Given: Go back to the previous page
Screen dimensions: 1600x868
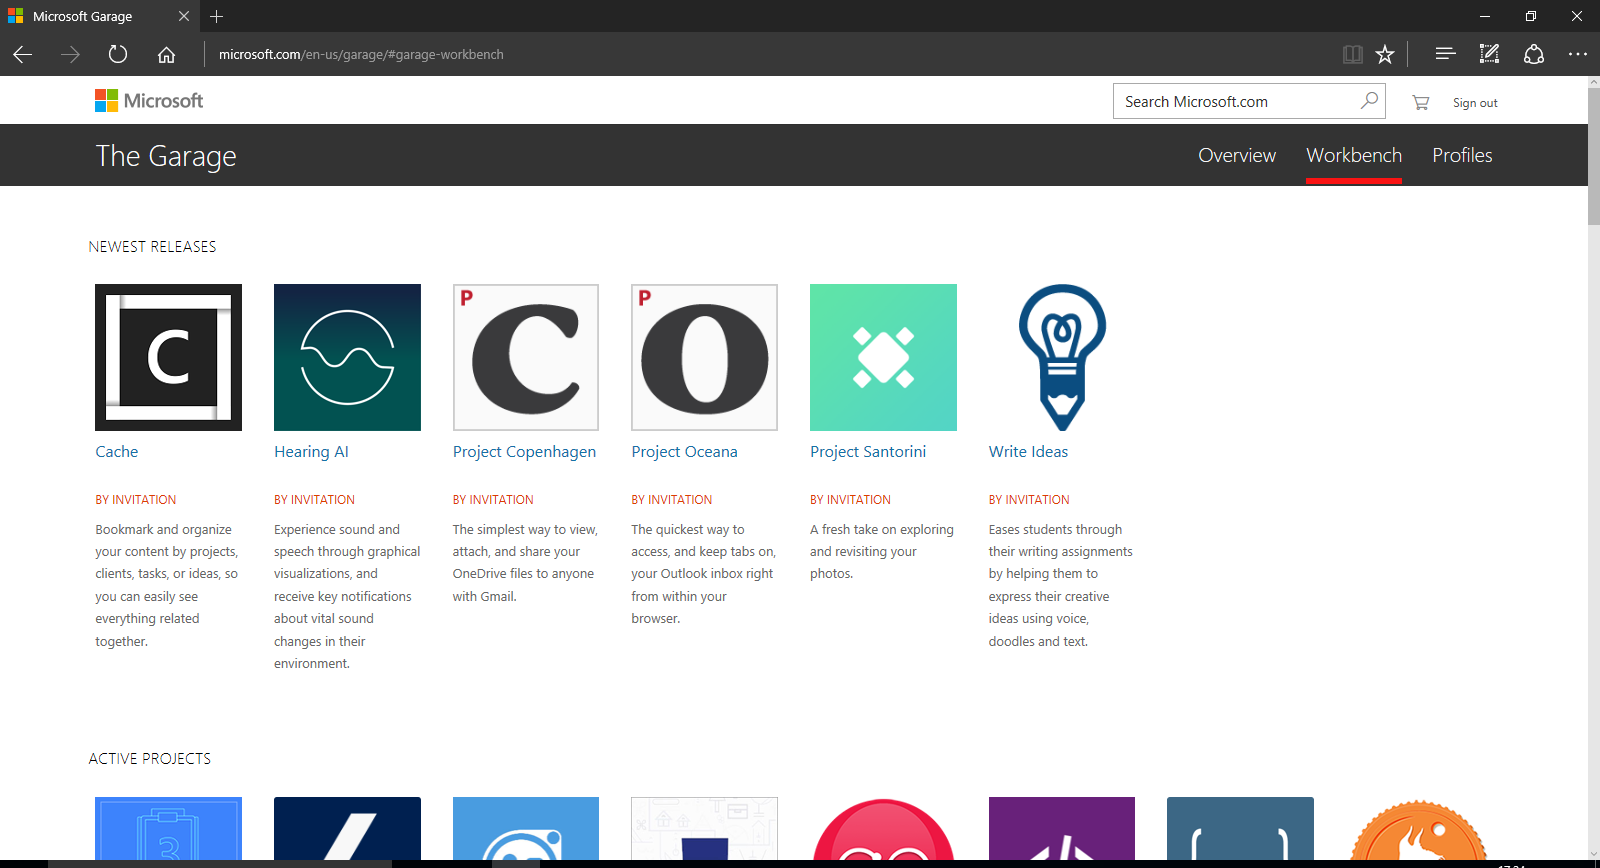Looking at the screenshot, I should click(23, 54).
